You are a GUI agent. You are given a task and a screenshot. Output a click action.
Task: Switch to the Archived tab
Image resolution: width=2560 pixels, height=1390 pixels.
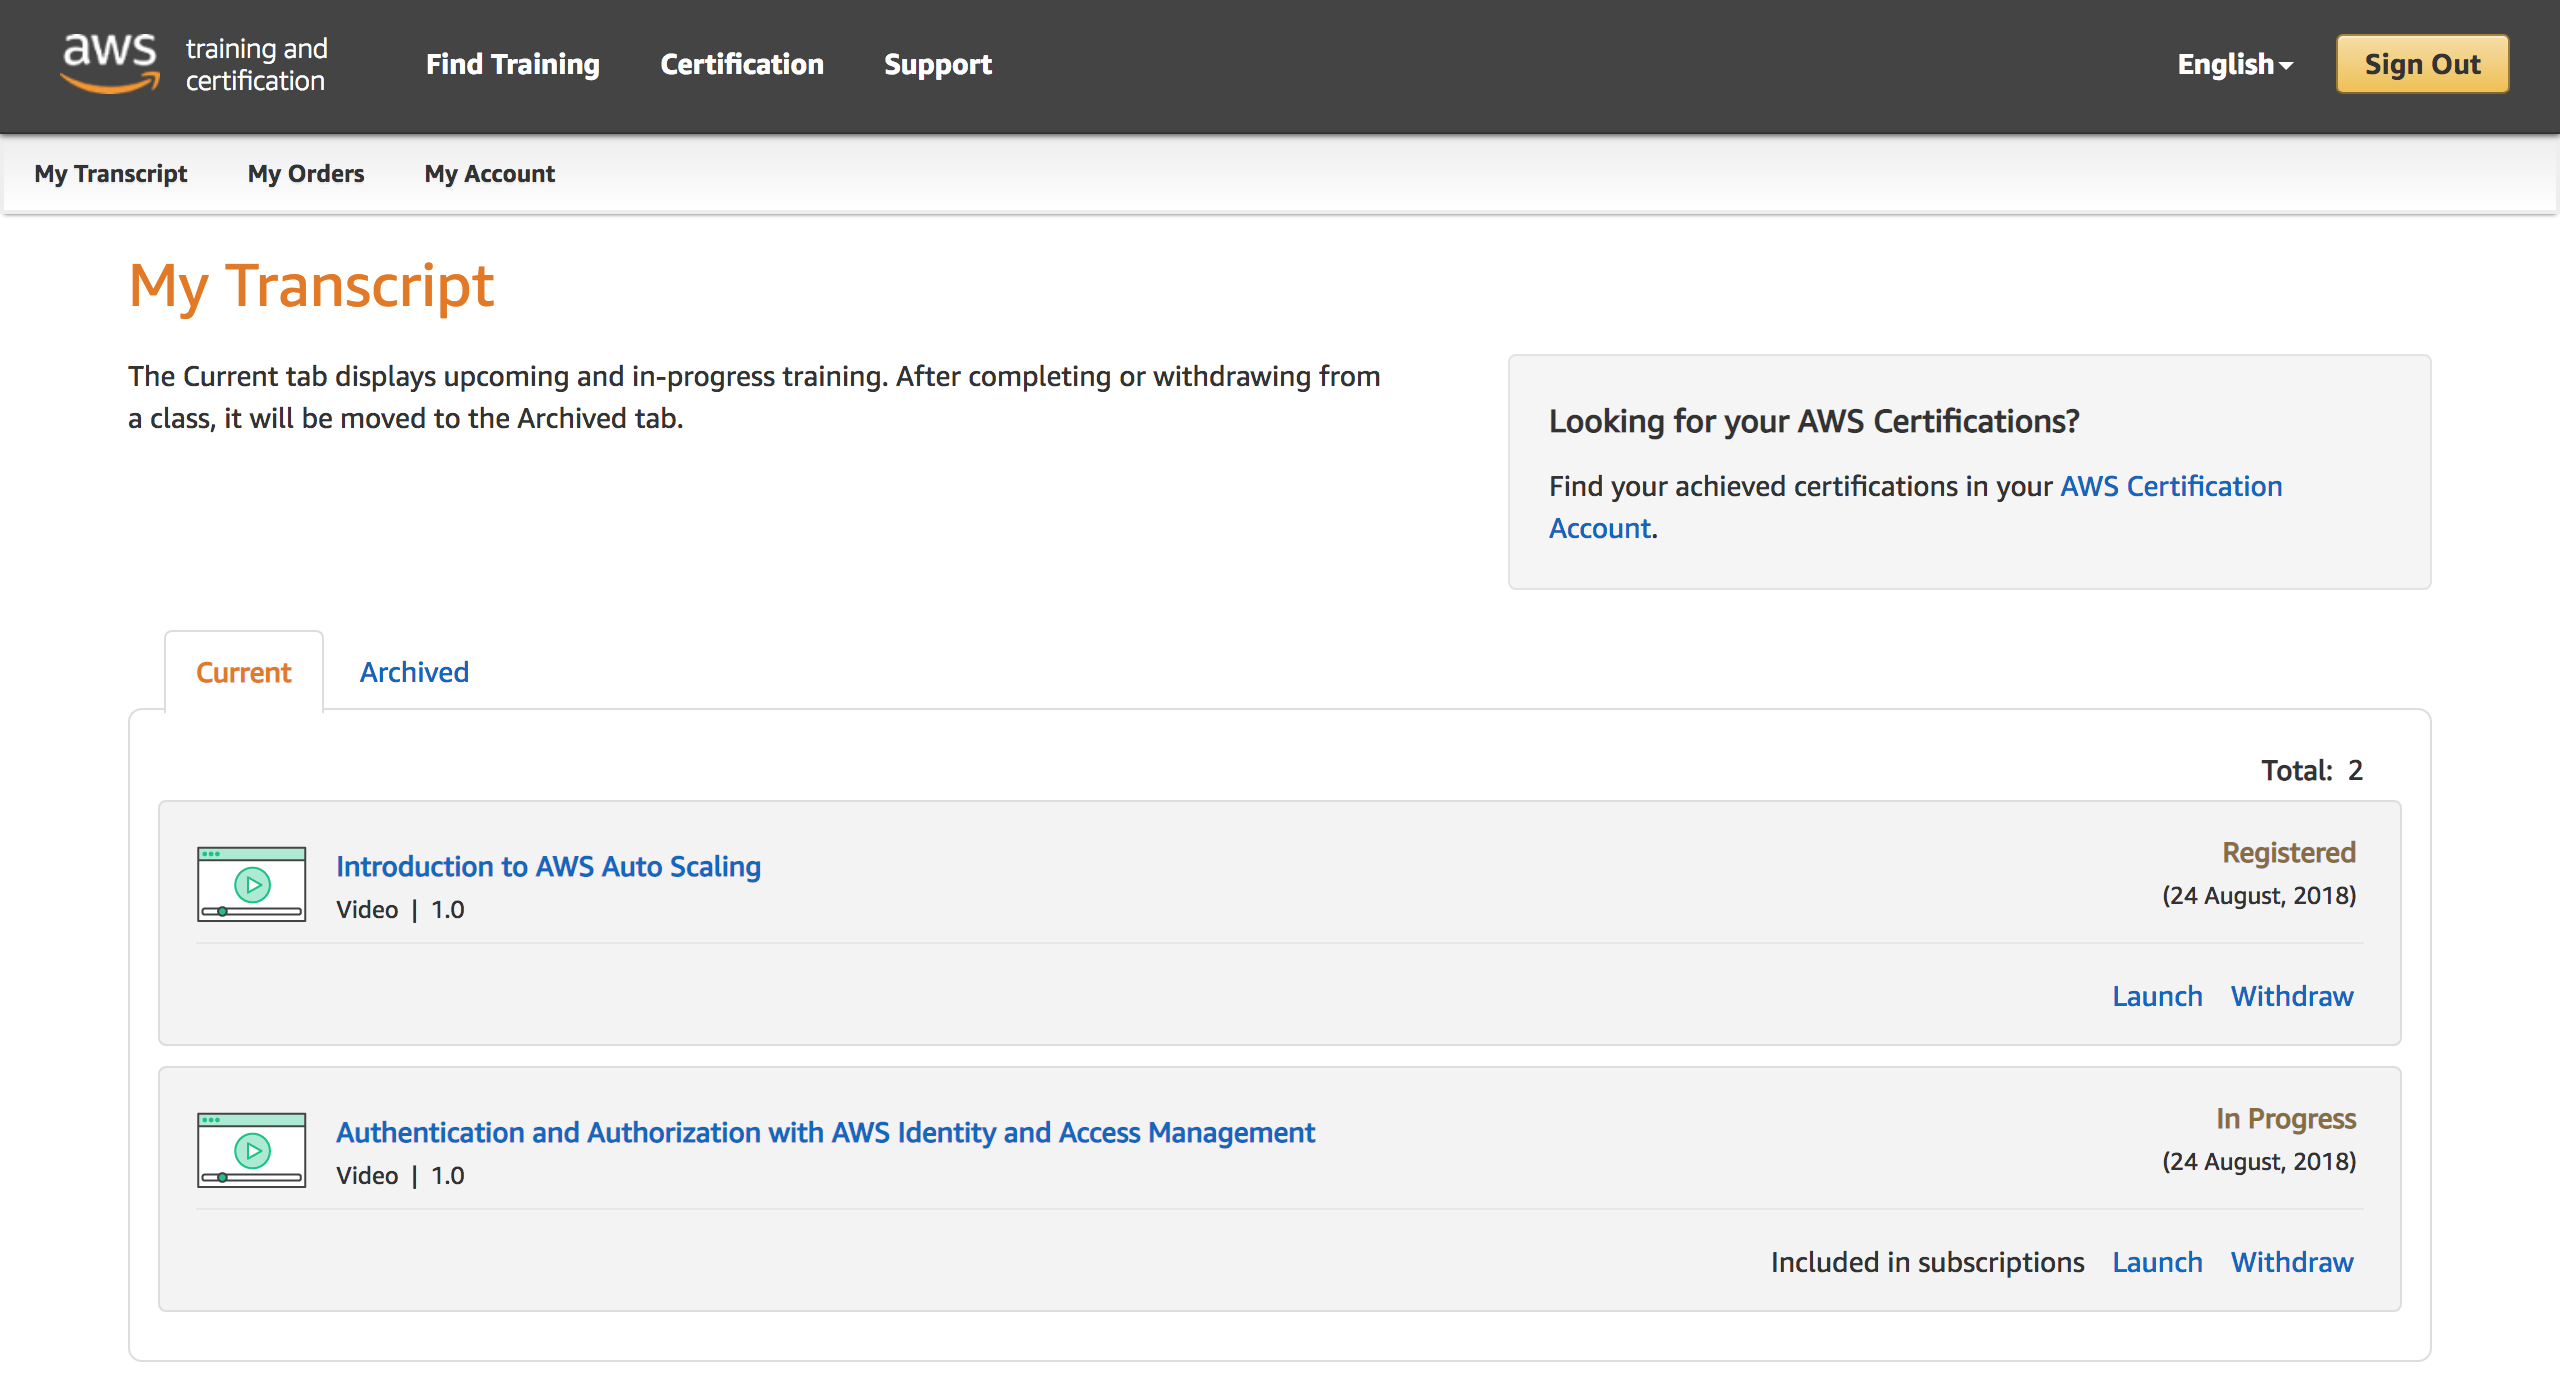tap(414, 672)
